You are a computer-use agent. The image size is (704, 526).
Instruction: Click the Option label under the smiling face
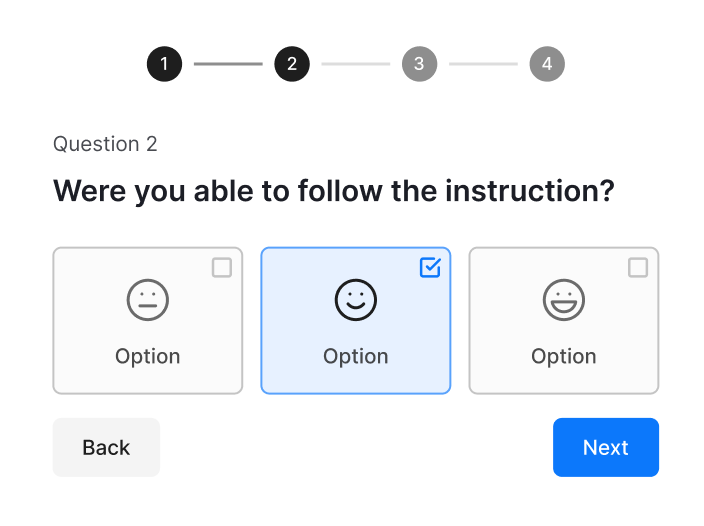pyautogui.click(x=355, y=356)
